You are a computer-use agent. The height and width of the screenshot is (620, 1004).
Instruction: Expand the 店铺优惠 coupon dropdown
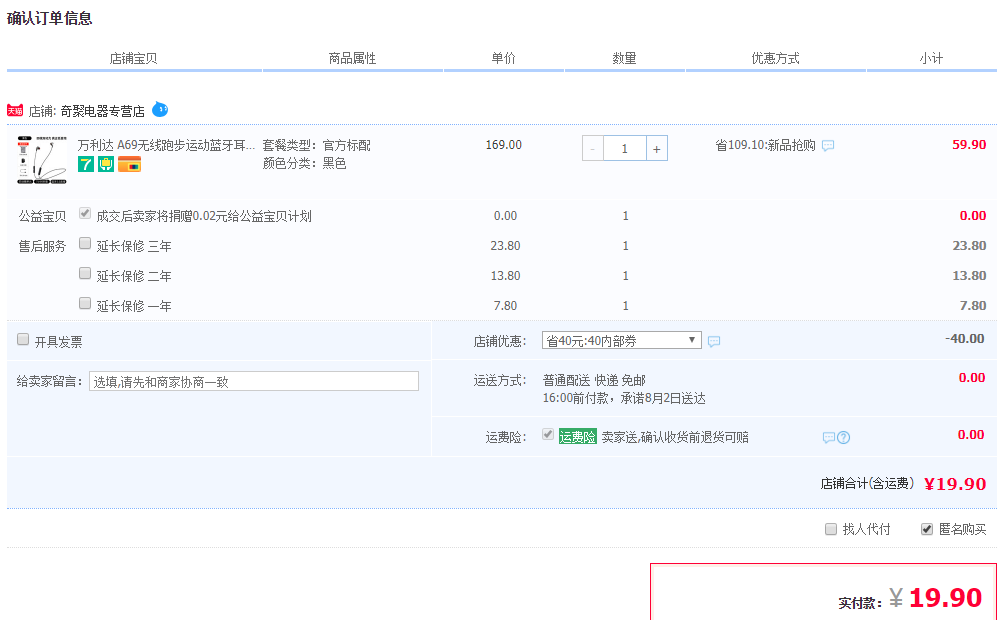click(x=622, y=340)
